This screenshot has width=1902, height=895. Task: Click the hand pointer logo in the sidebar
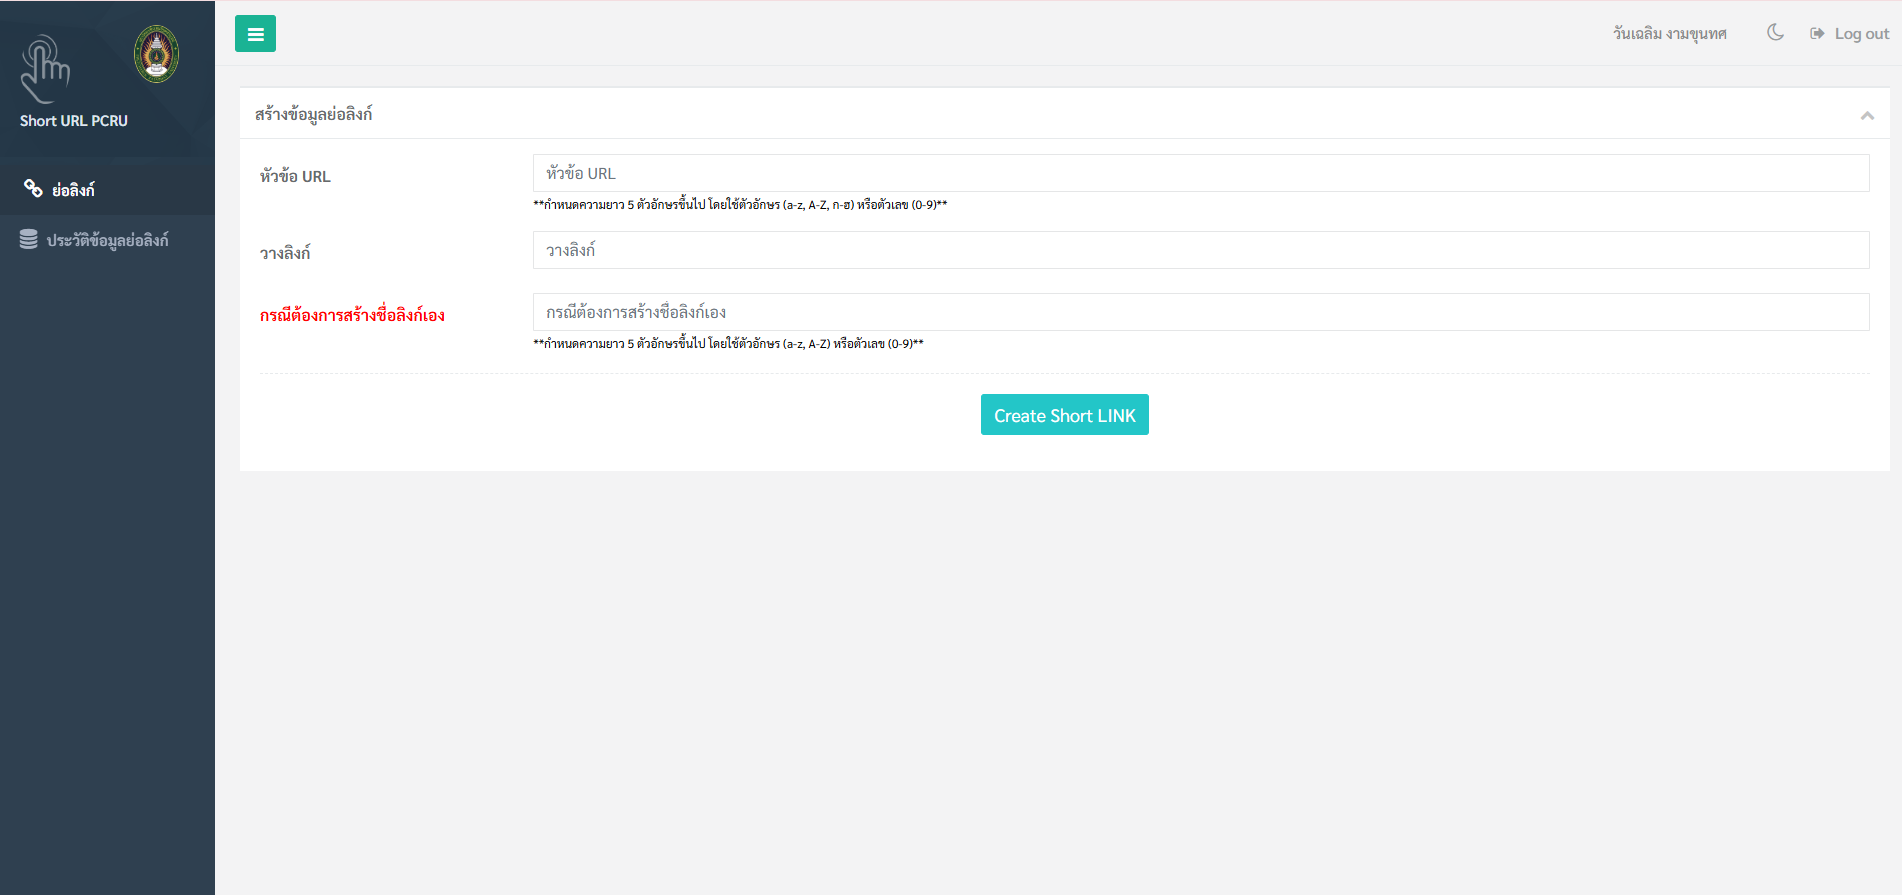(45, 69)
